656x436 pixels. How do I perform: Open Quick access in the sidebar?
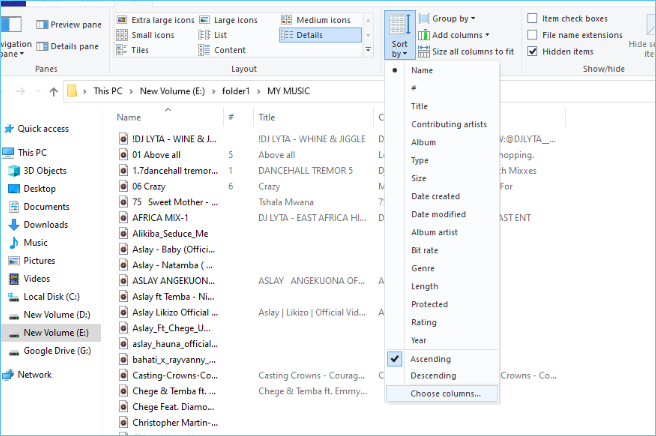pyautogui.click(x=42, y=128)
